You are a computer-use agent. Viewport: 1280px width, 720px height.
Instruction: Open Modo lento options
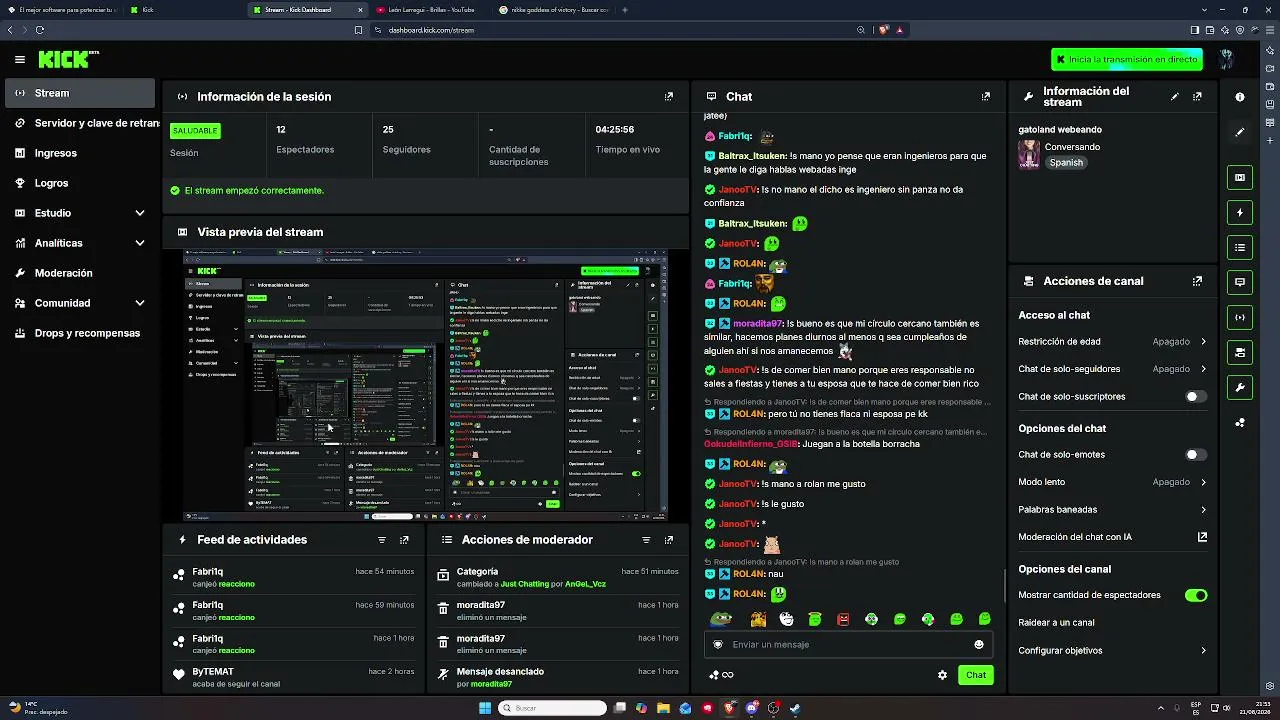coord(1112,482)
